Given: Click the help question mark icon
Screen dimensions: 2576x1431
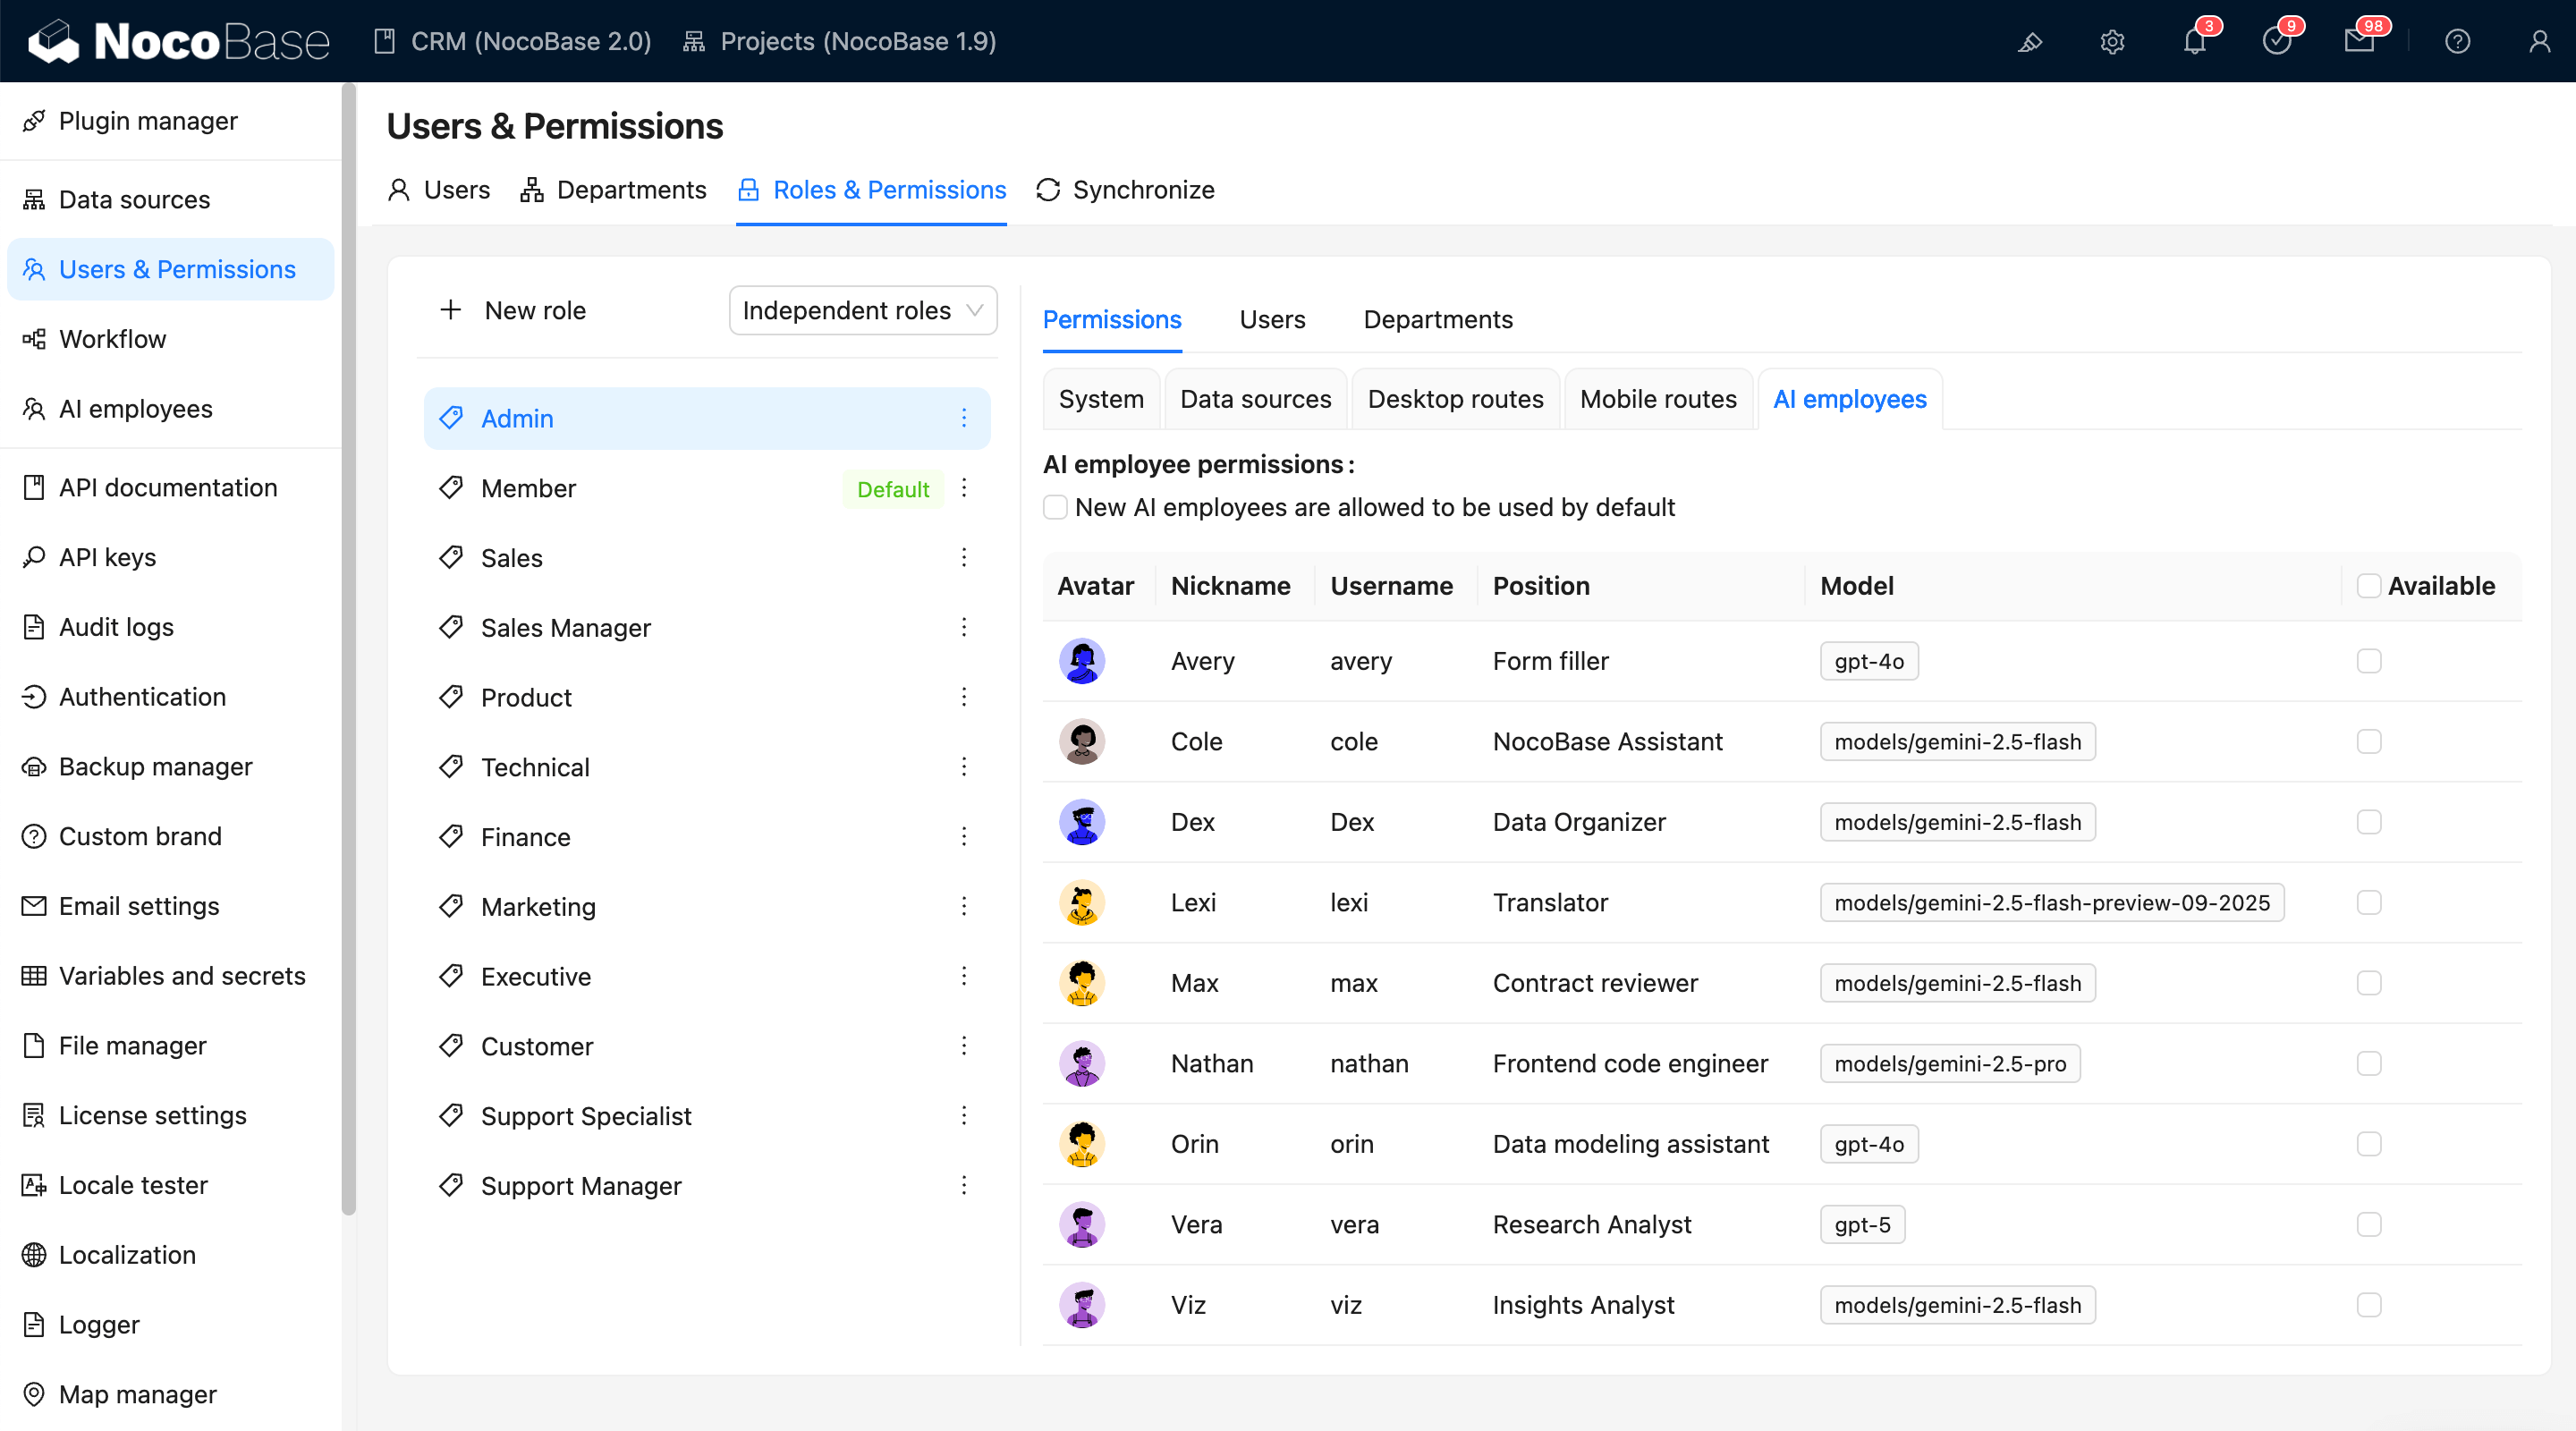Looking at the screenshot, I should pyautogui.click(x=2457, y=41).
